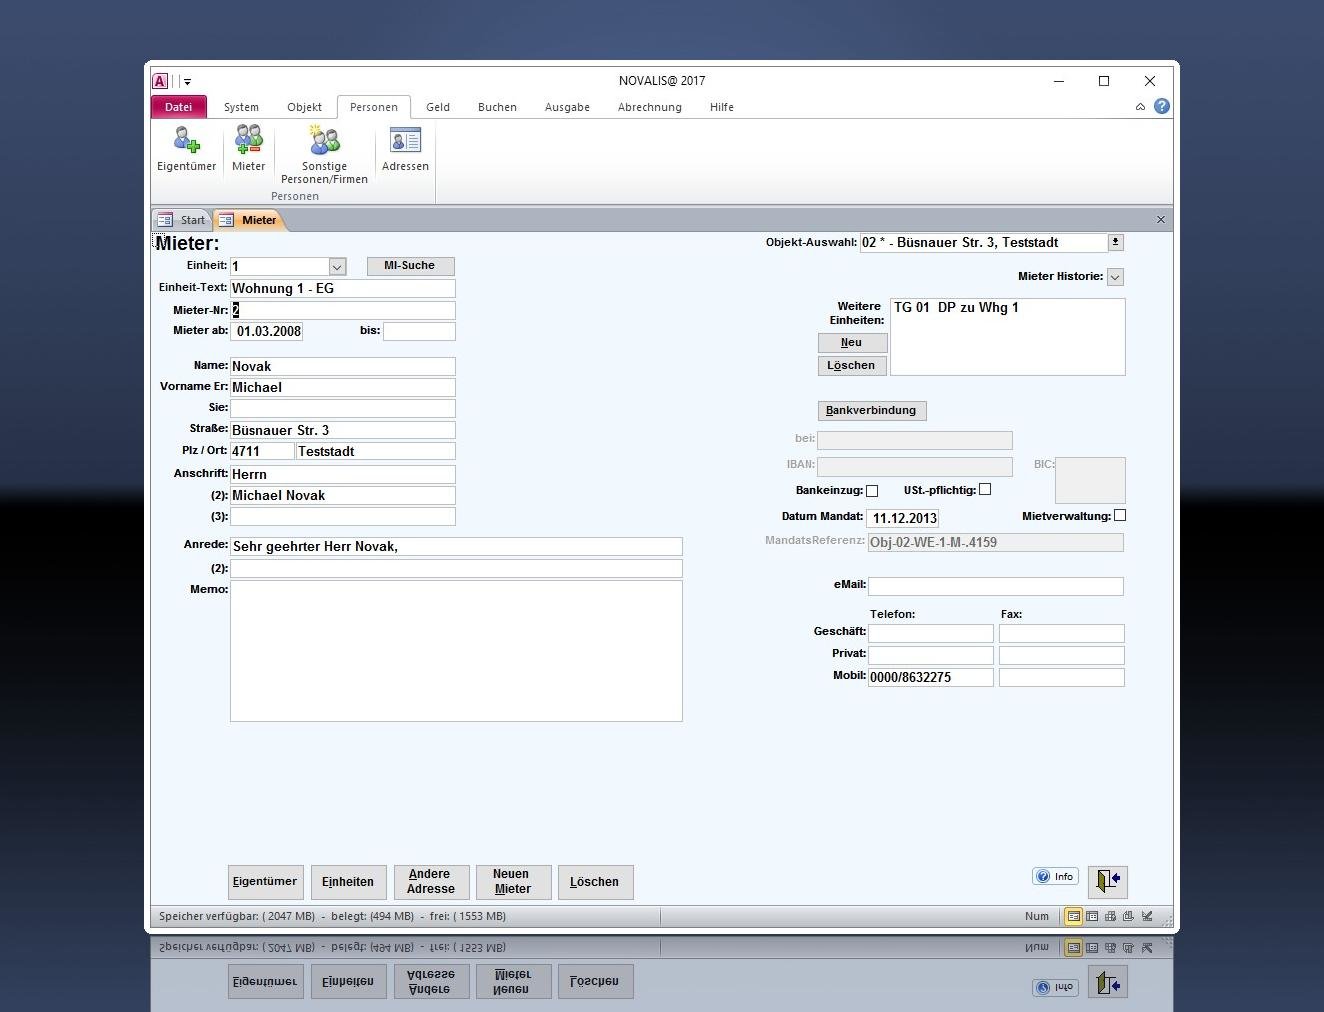
Task: Open the Abrechnung ribbon tab
Action: (650, 107)
